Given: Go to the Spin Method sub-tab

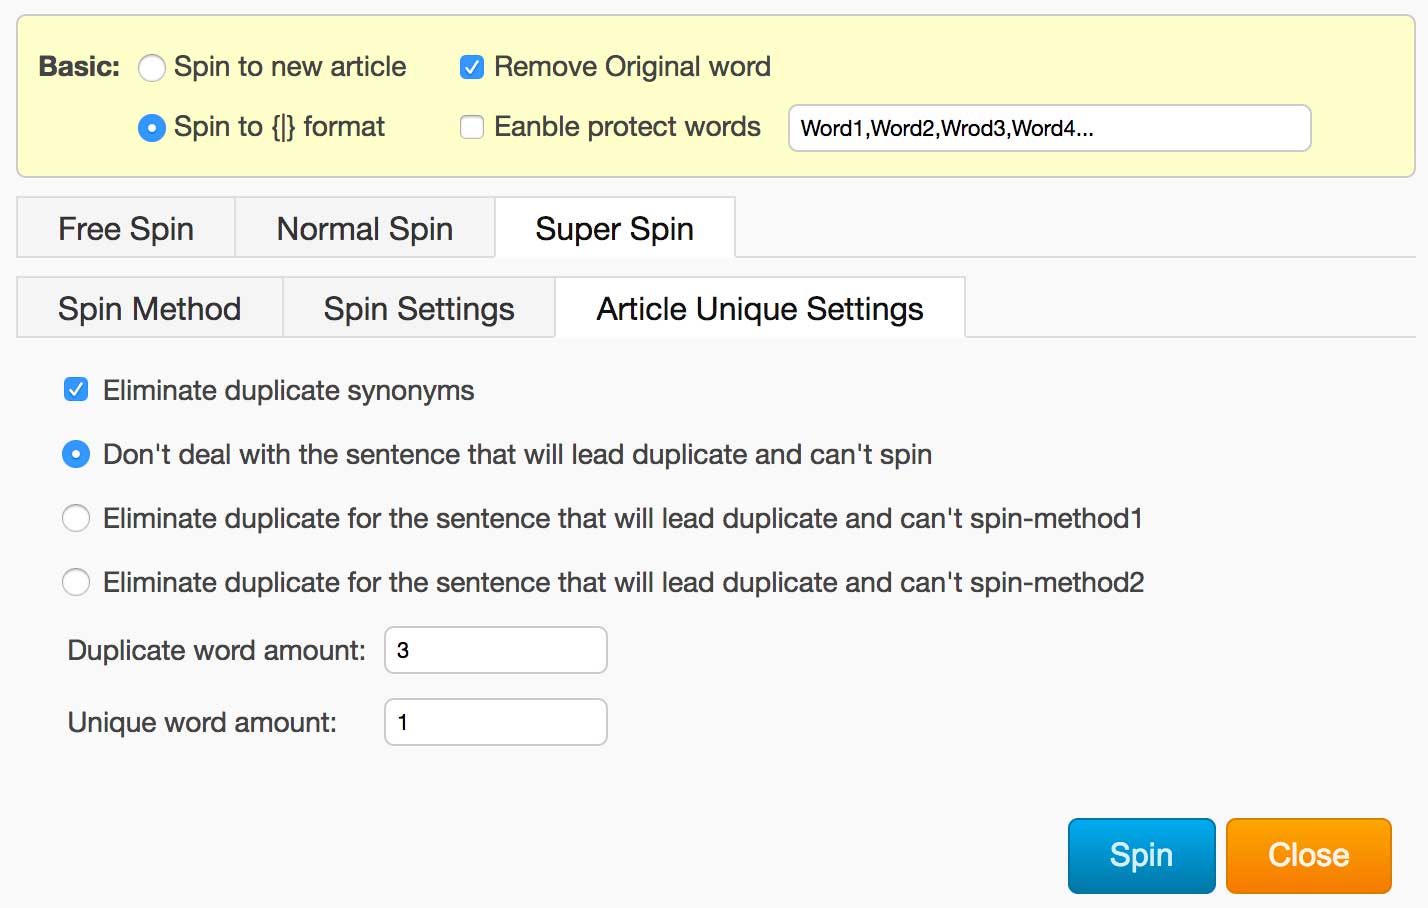Looking at the screenshot, I should pos(150,309).
